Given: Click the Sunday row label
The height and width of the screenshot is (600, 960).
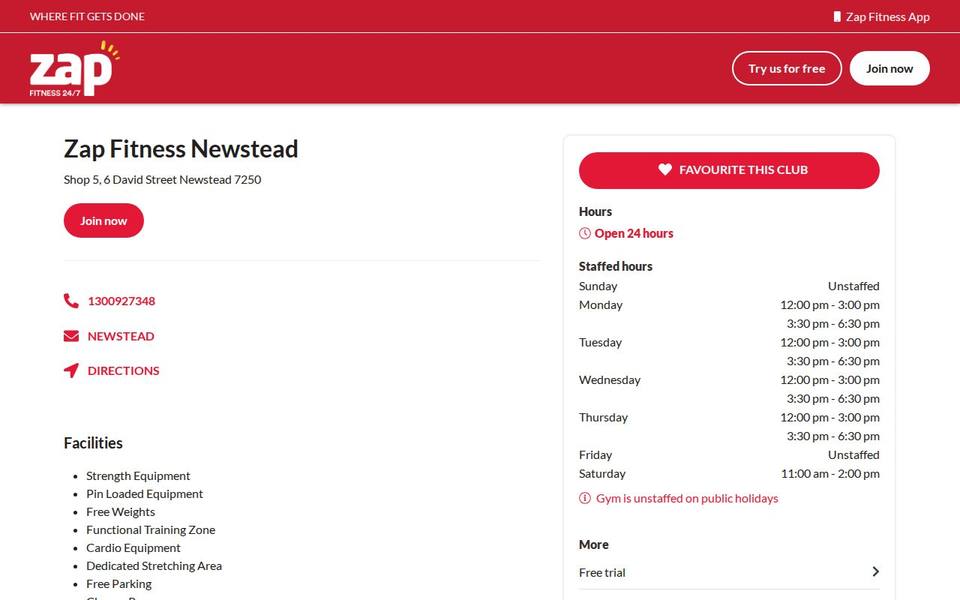Looking at the screenshot, I should (598, 286).
